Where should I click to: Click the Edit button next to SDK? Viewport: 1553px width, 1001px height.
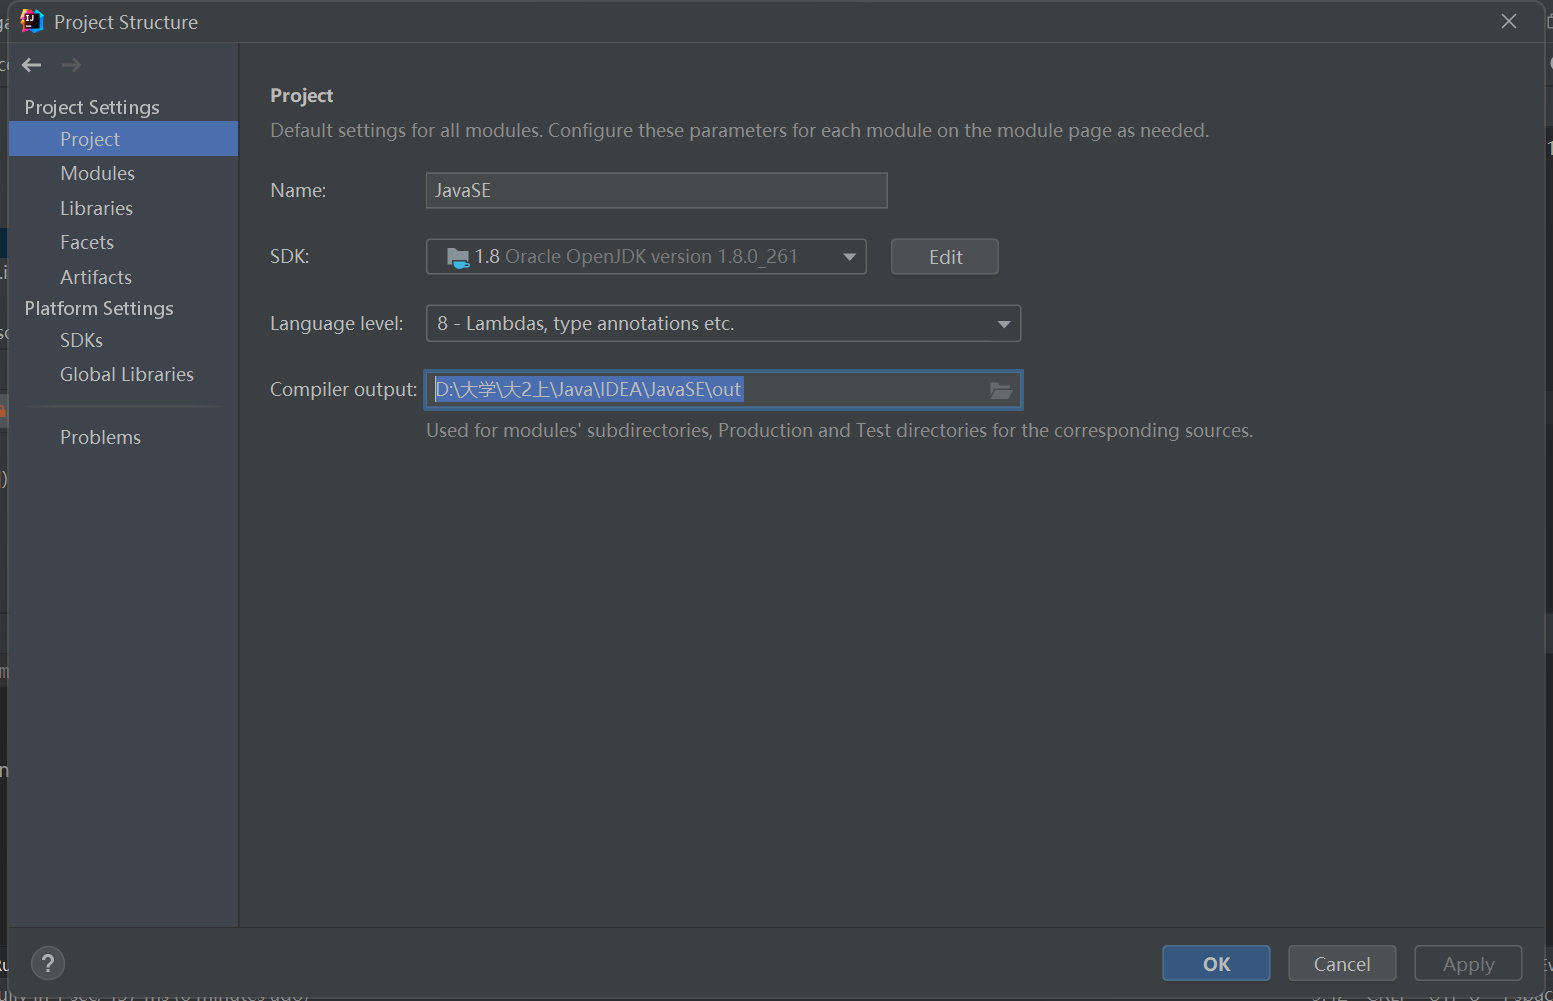tap(944, 257)
